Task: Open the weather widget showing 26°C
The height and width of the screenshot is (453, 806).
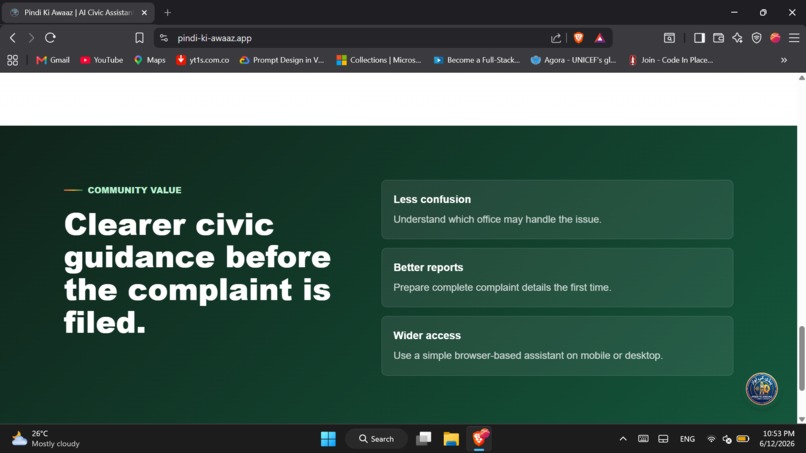Action: click(46, 439)
